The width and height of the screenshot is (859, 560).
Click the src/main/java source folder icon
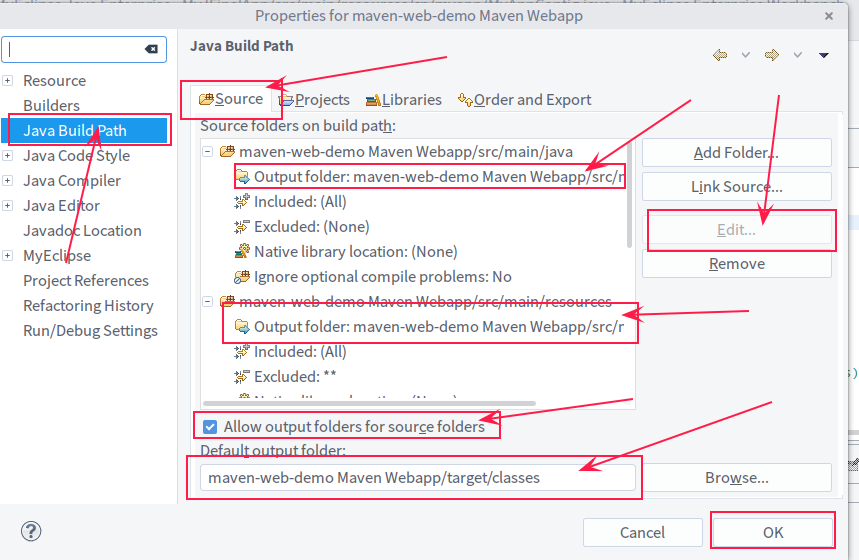[227, 151]
